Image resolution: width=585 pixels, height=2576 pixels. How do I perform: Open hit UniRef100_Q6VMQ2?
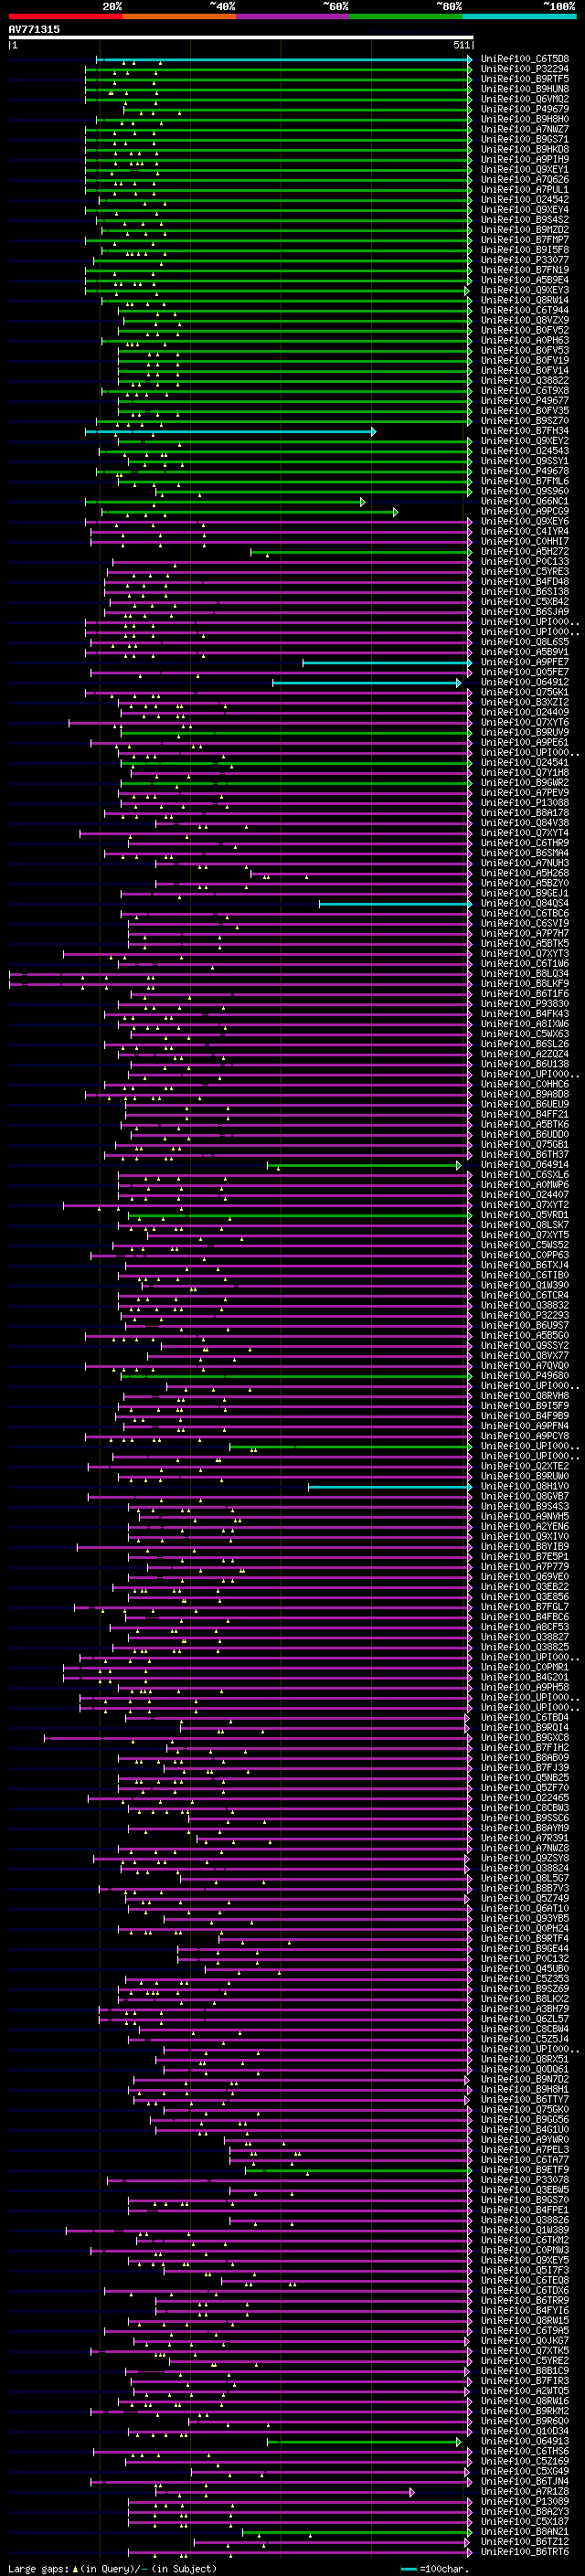coord(525,99)
